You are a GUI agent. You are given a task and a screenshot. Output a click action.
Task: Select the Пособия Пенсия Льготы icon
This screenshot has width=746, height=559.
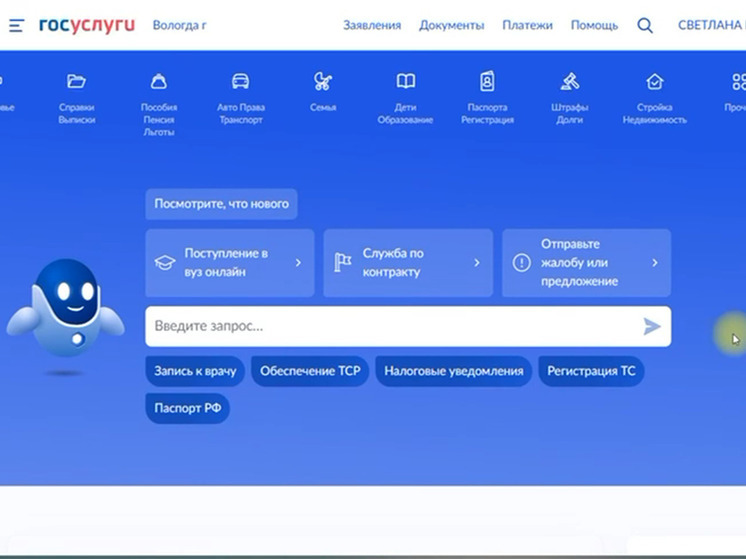[x=159, y=81]
